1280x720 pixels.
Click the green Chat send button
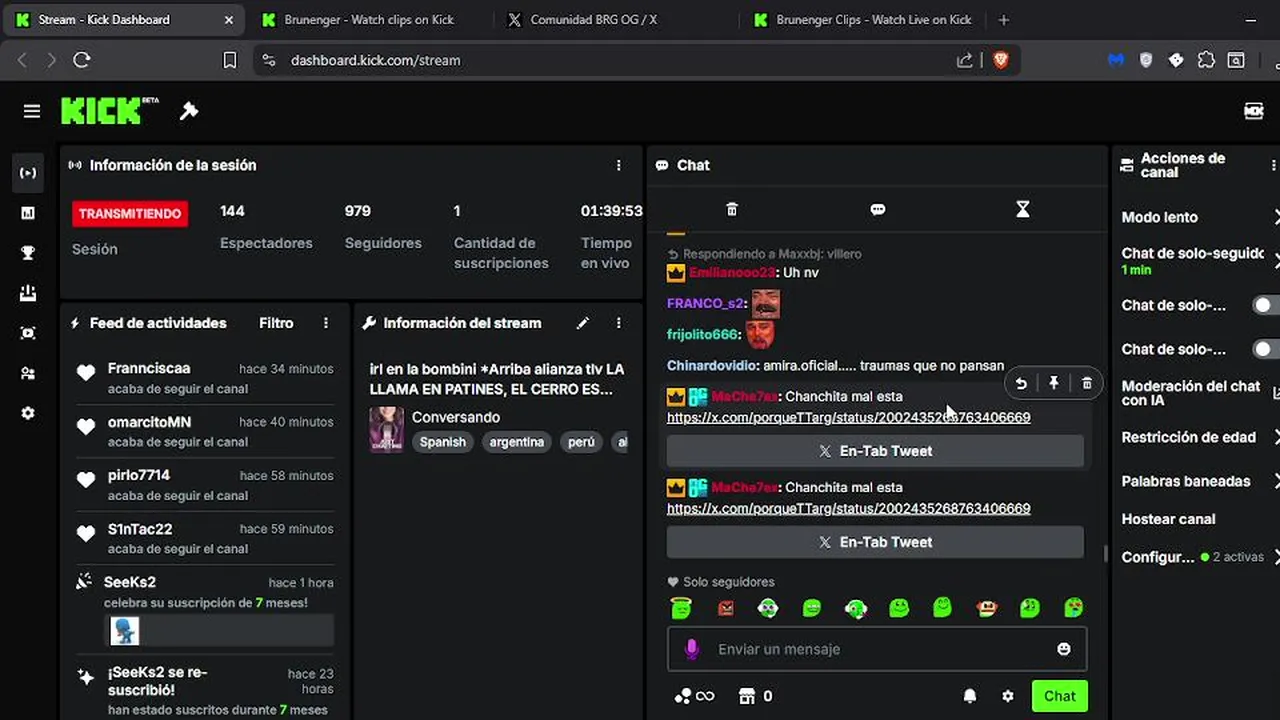1060,696
